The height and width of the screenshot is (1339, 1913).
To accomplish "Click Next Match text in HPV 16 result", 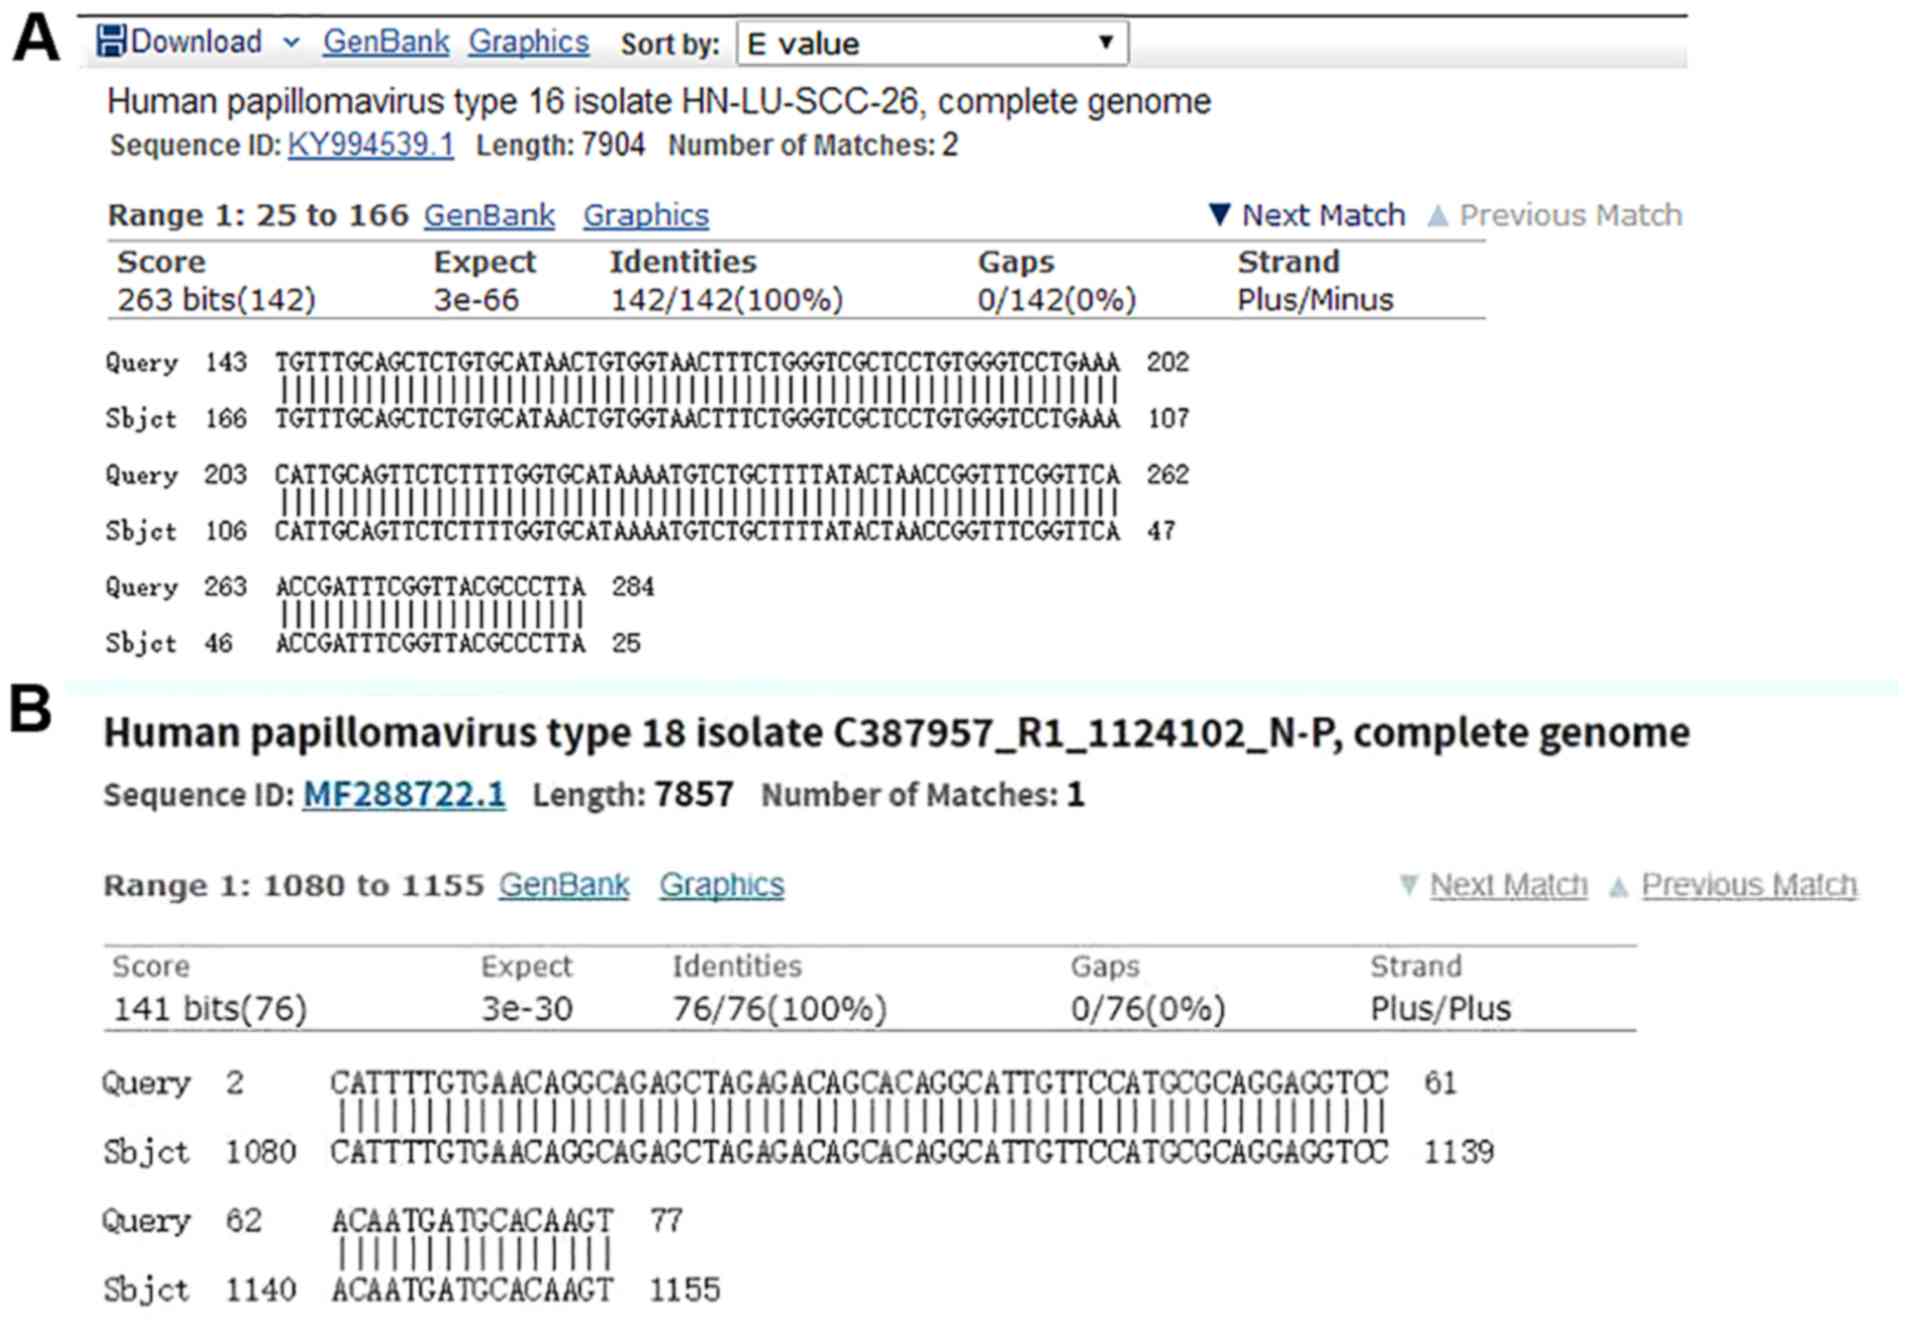I will point(1322,215).
